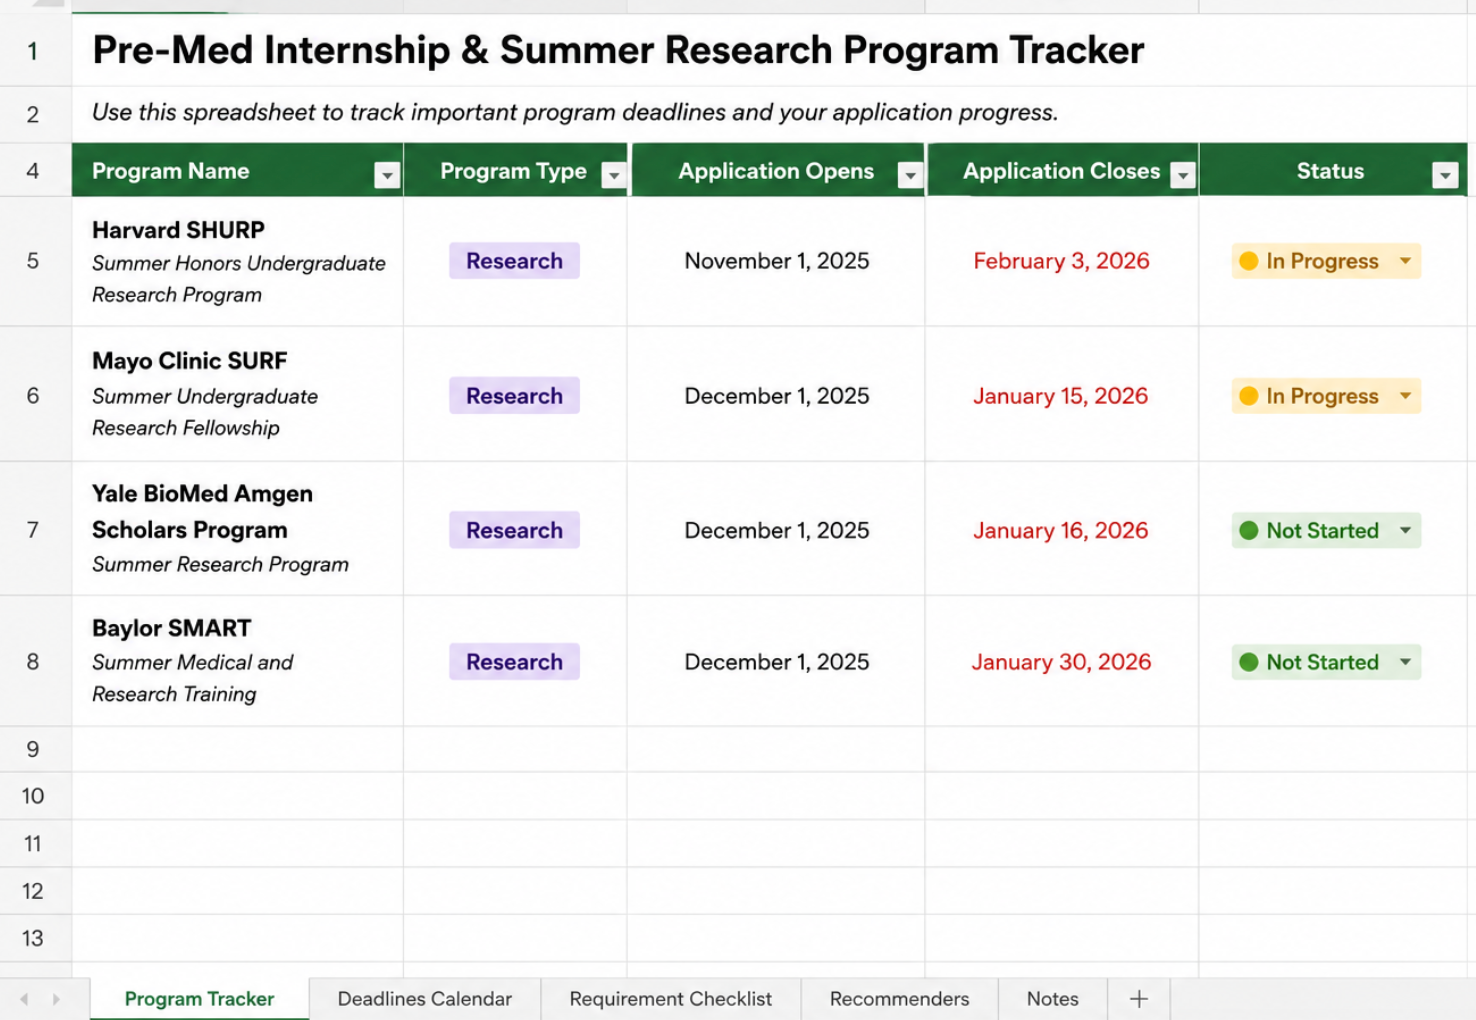Open the Status column filter
The image size is (1476, 1020).
(1445, 176)
